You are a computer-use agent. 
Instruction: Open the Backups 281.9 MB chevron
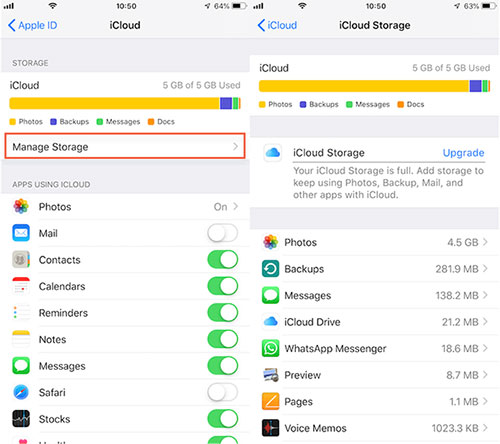click(x=485, y=268)
